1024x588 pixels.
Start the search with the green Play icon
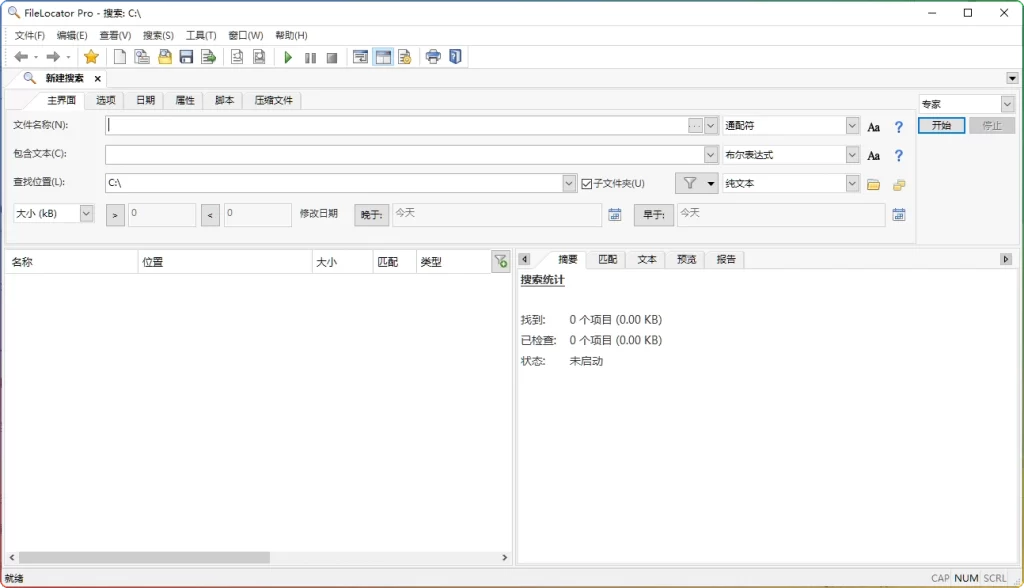(x=287, y=57)
